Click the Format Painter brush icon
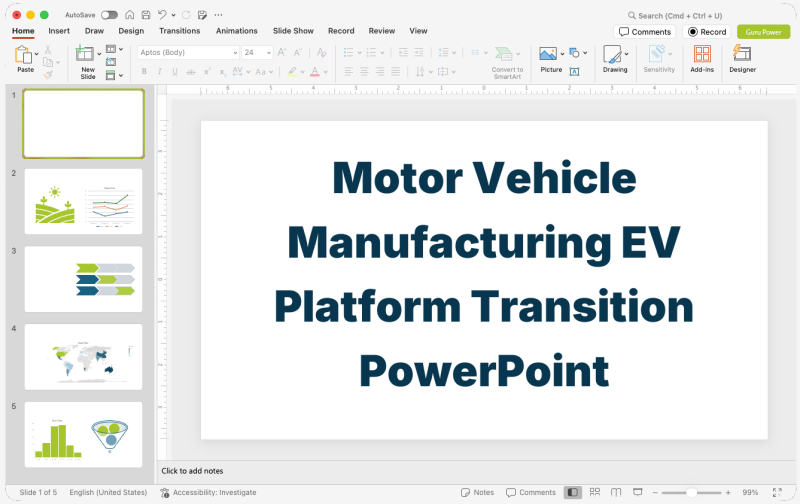The height and width of the screenshot is (504, 800). tap(48, 75)
